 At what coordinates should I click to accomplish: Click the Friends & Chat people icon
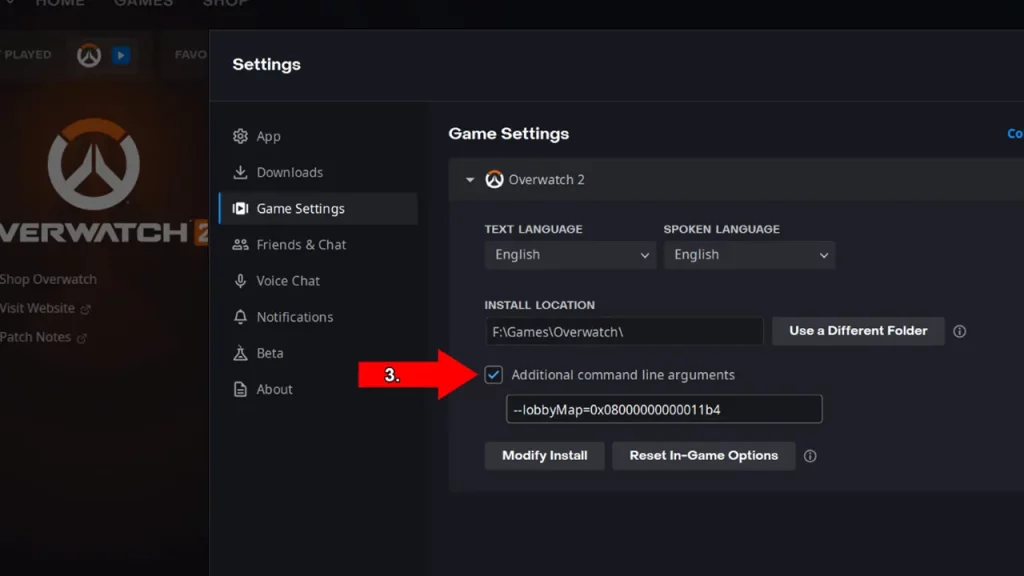pyautogui.click(x=240, y=245)
